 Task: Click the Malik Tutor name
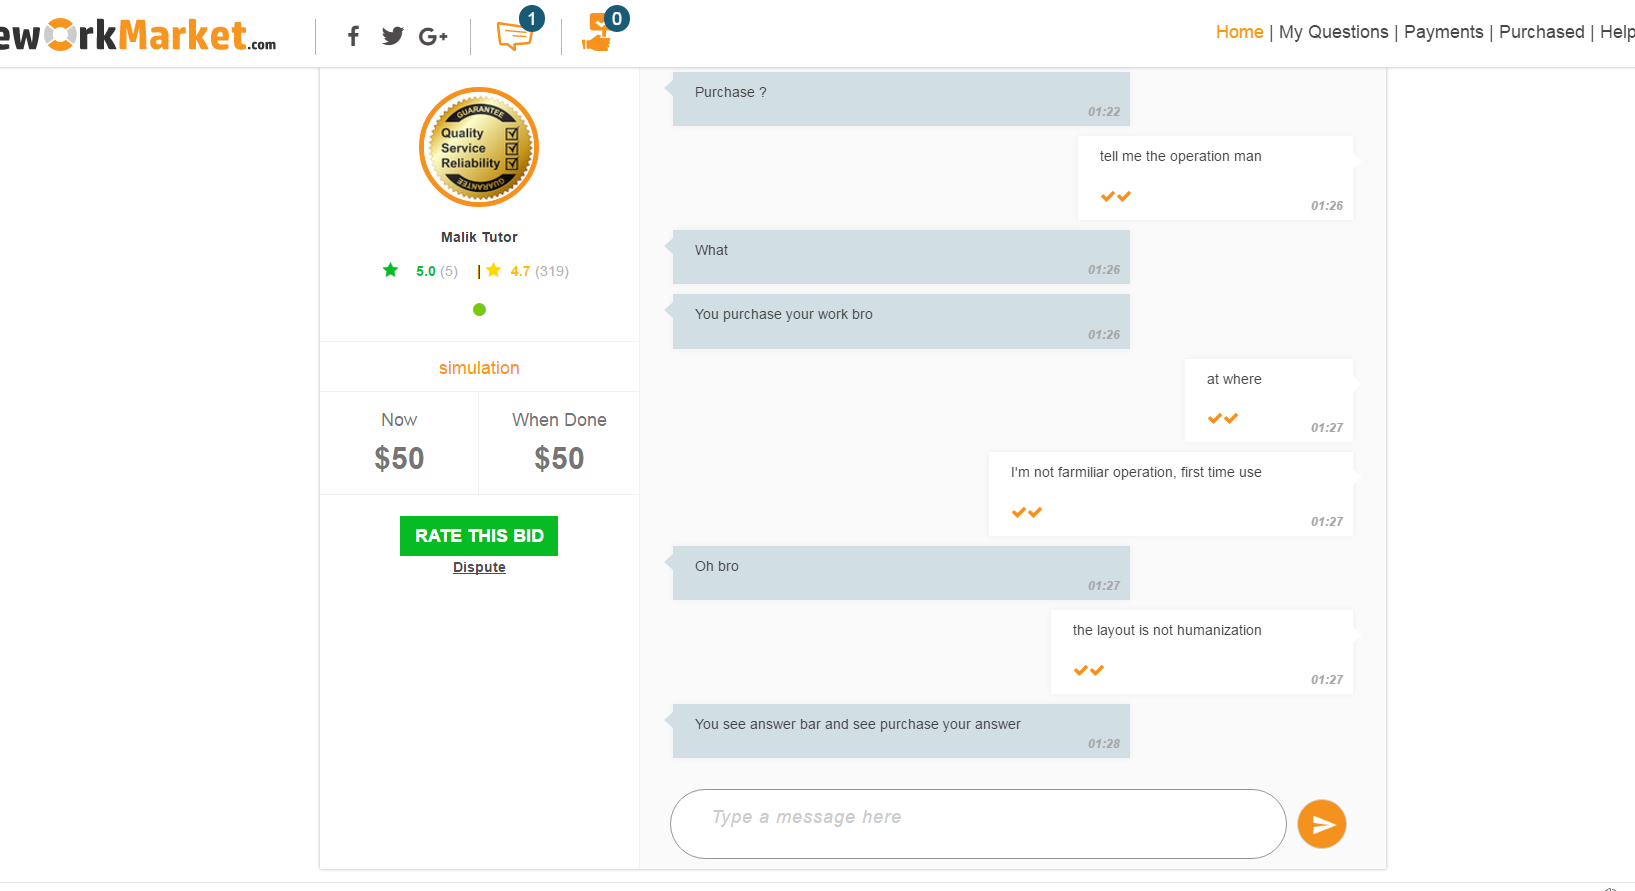(479, 237)
